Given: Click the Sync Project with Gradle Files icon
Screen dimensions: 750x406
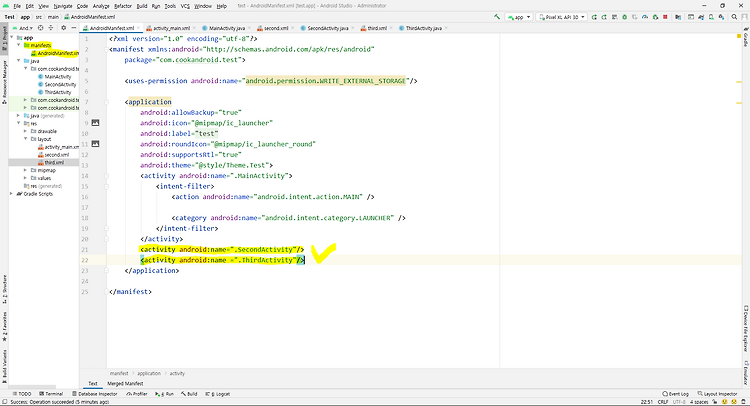Looking at the screenshot, I should (701, 17).
